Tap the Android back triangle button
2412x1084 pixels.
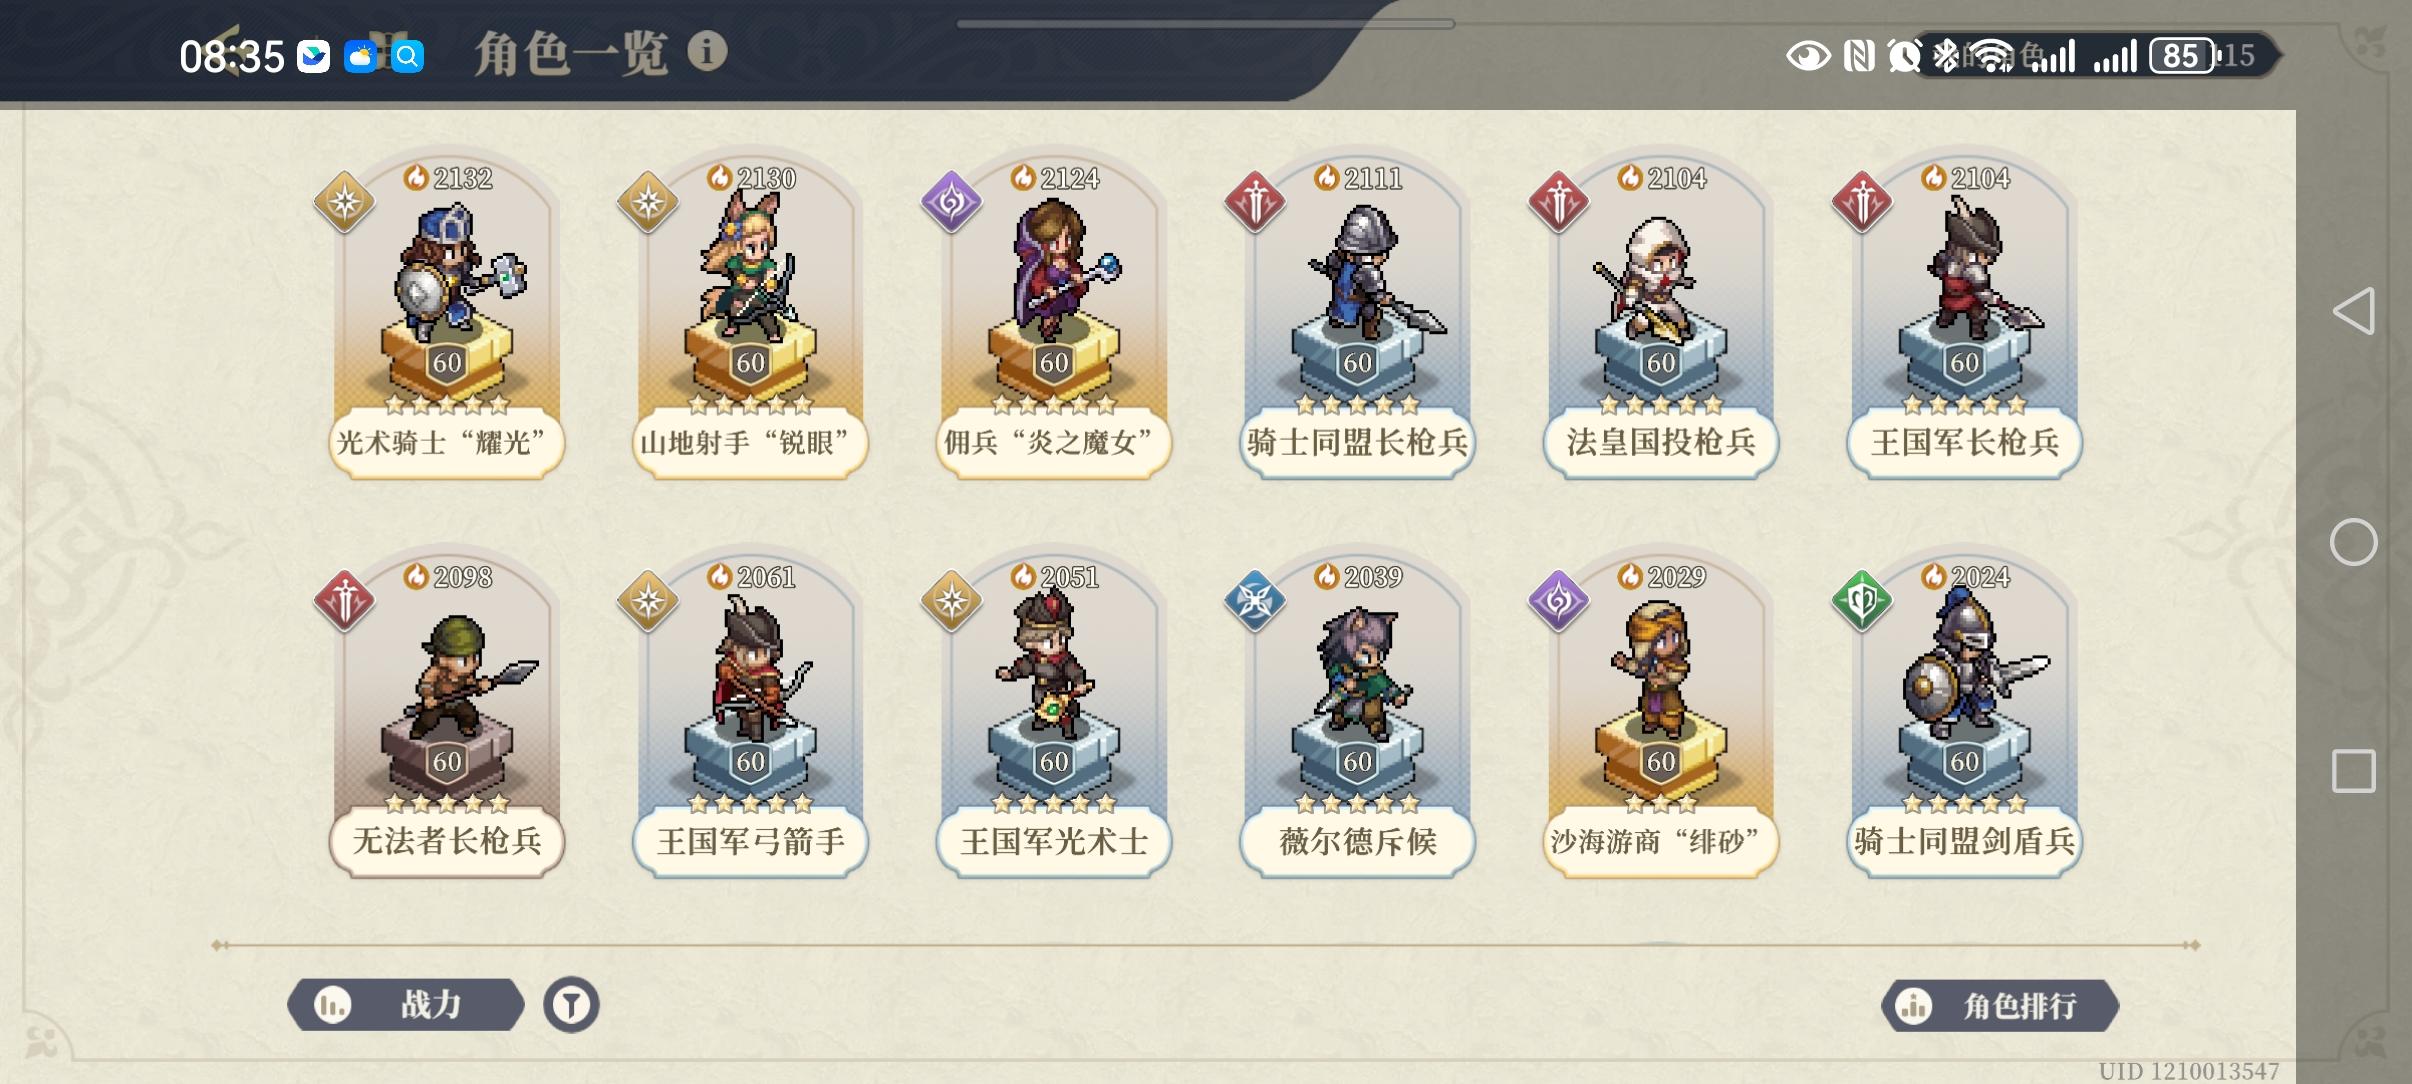2354,311
